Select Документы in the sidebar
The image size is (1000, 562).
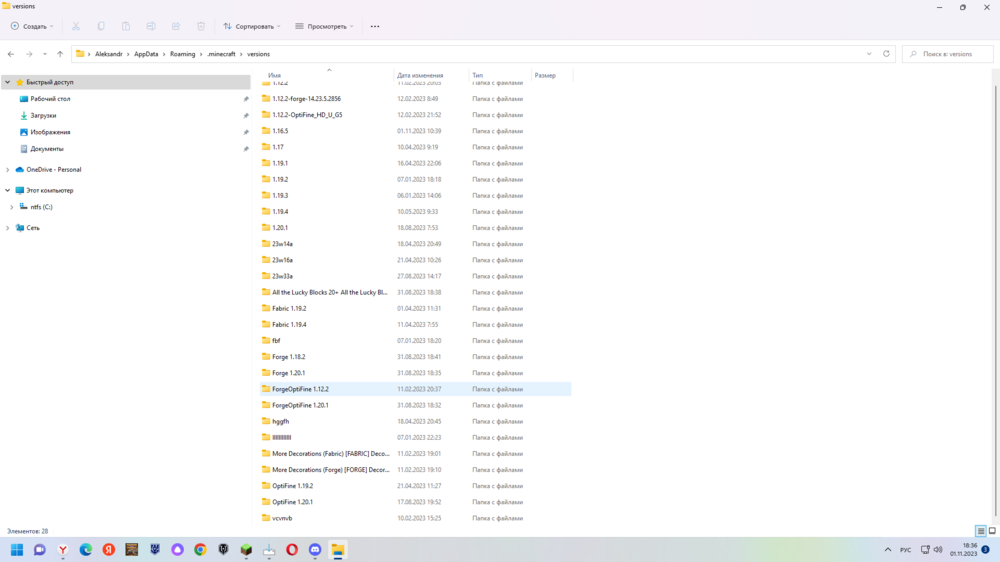pos(47,149)
